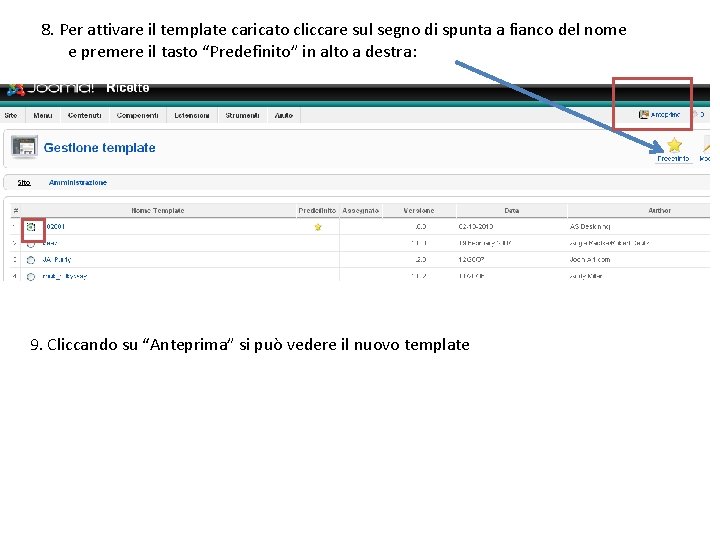Open the Strumenti menu

coord(242,115)
